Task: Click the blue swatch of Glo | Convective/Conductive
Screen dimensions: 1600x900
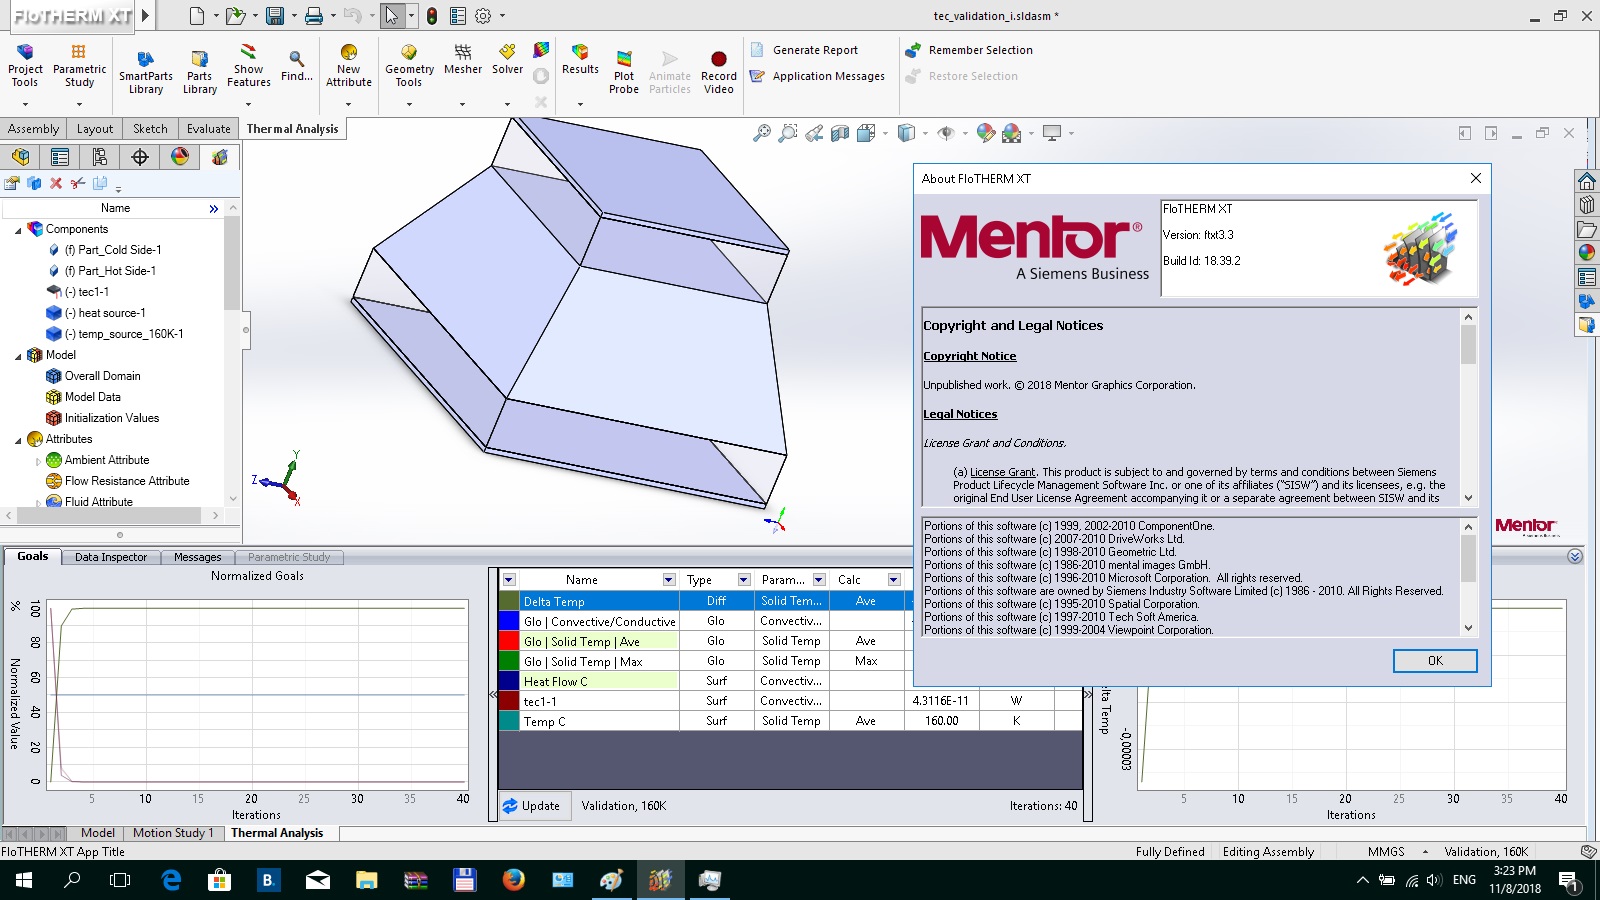Action: click(x=509, y=621)
